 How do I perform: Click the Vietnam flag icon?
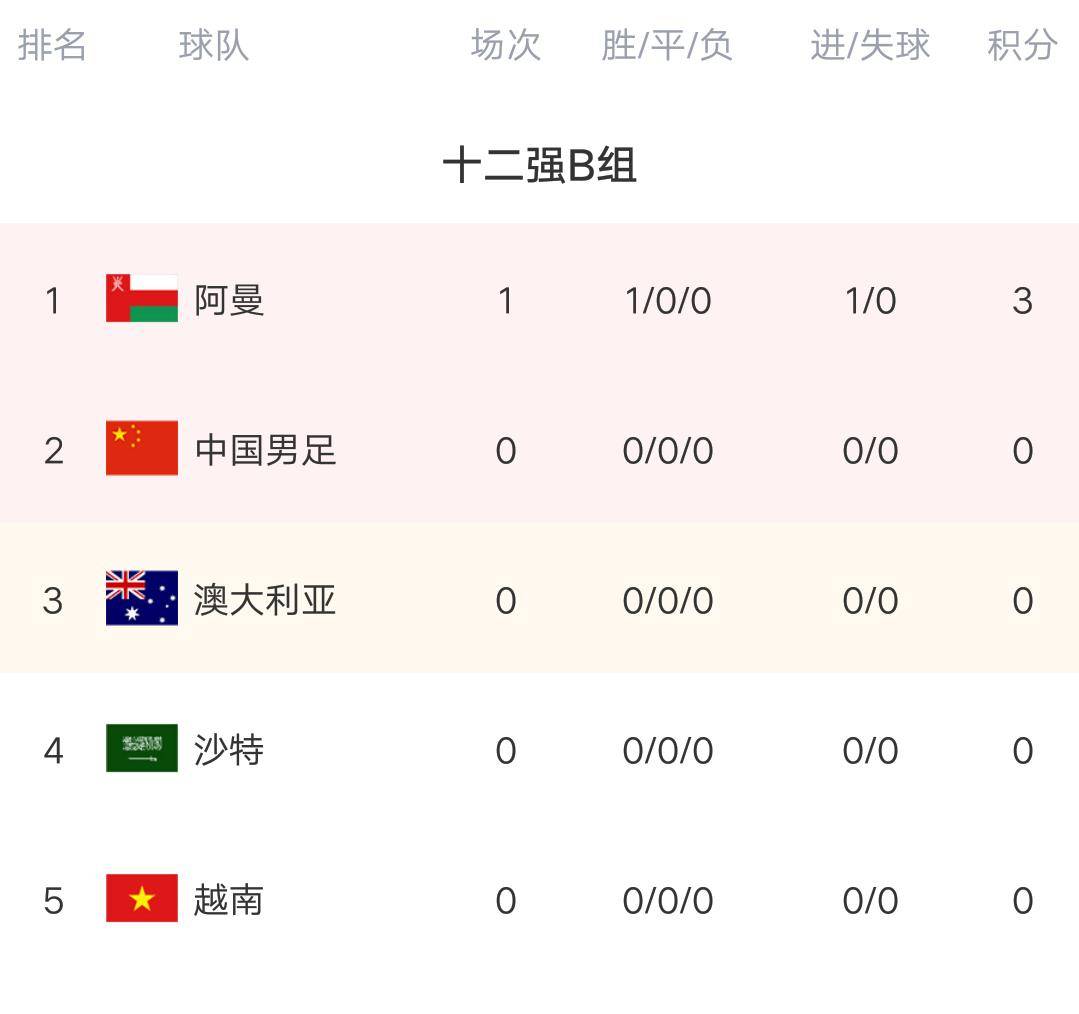(x=142, y=898)
